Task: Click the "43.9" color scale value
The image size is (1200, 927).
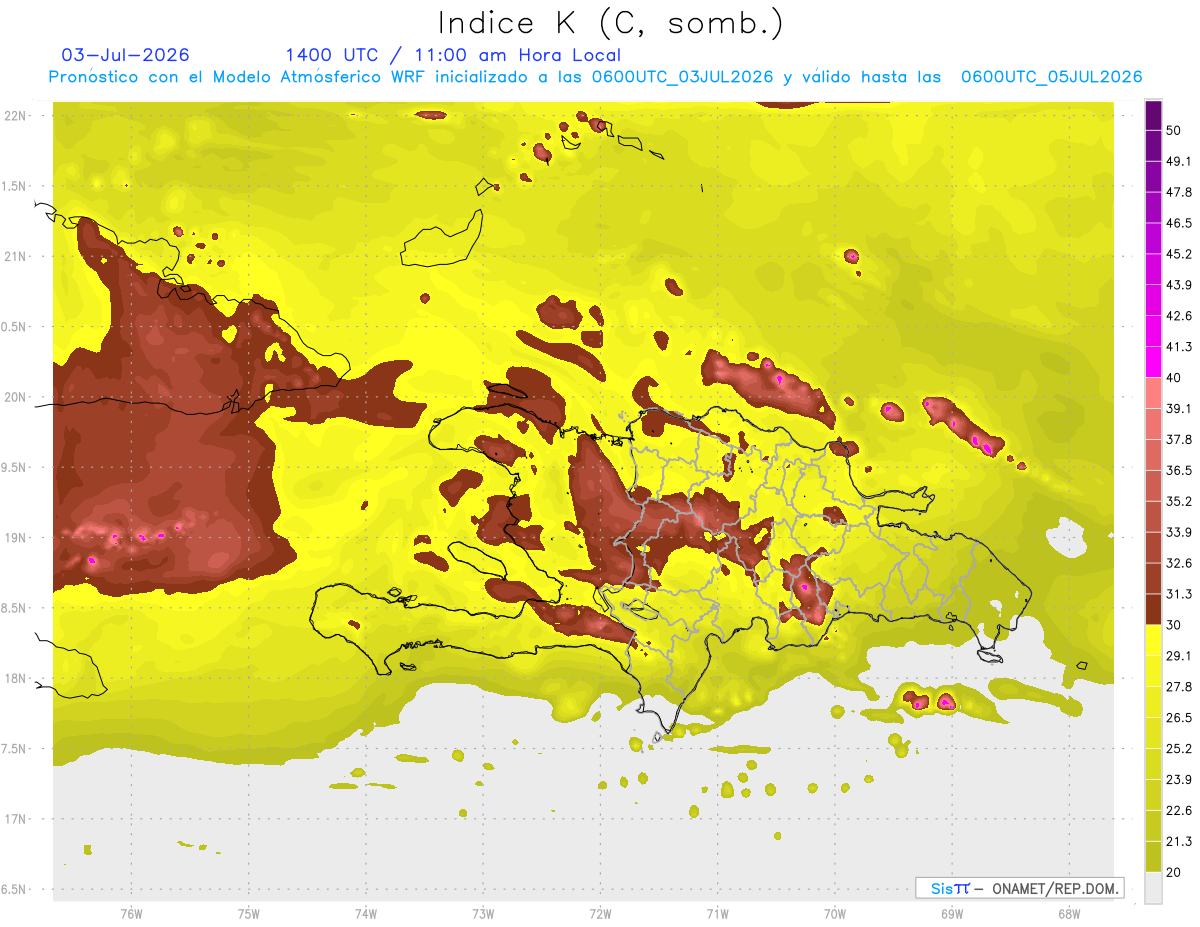Action: pos(1179,285)
